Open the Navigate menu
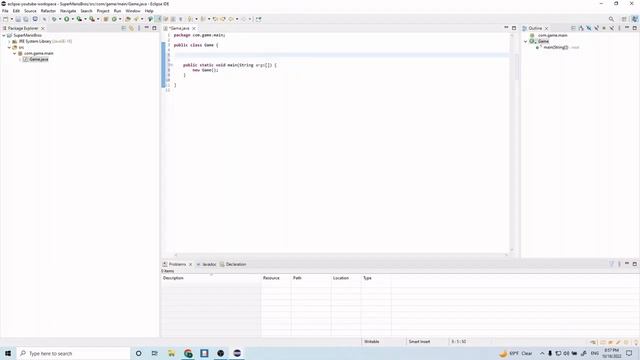The image size is (640, 360). click(x=68, y=11)
